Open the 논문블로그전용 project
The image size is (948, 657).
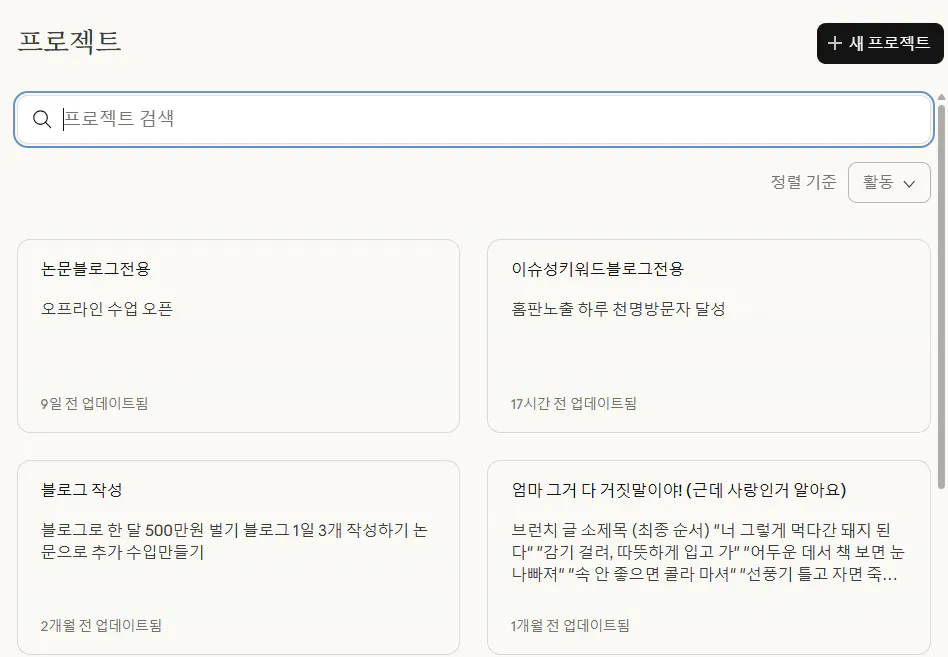pyautogui.click(x=237, y=334)
